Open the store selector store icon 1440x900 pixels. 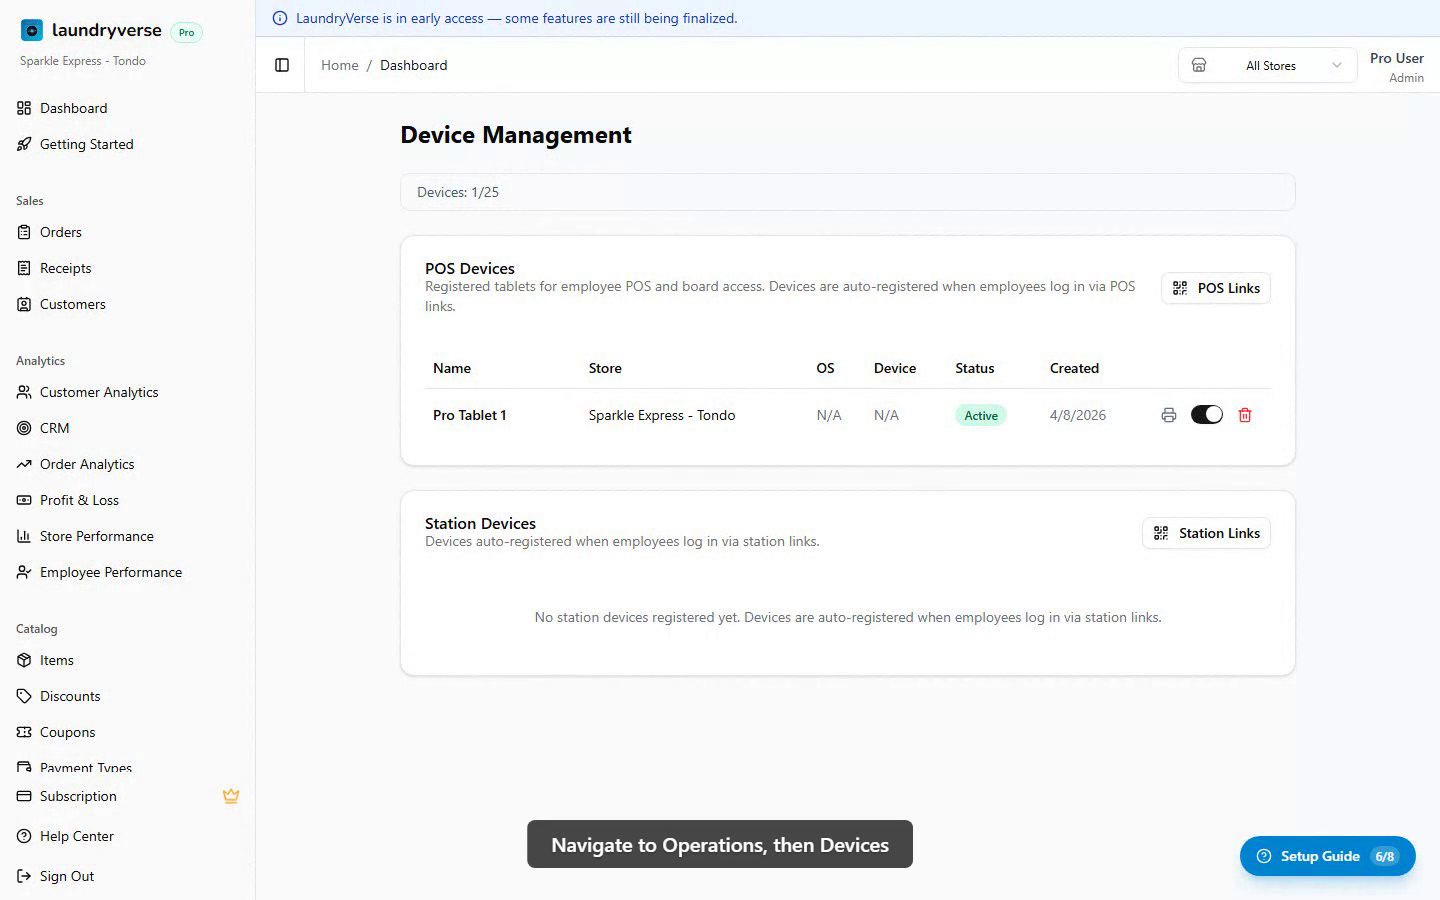tap(1199, 65)
